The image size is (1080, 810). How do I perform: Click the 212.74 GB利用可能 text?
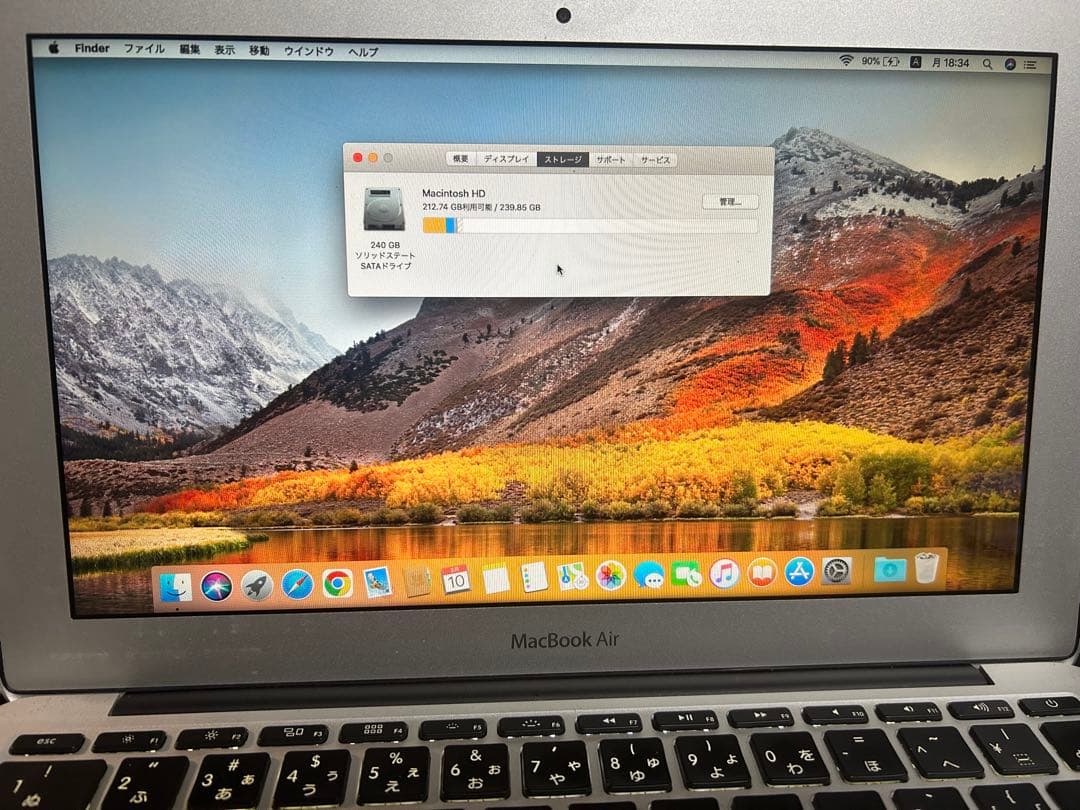tap(457, 207)
